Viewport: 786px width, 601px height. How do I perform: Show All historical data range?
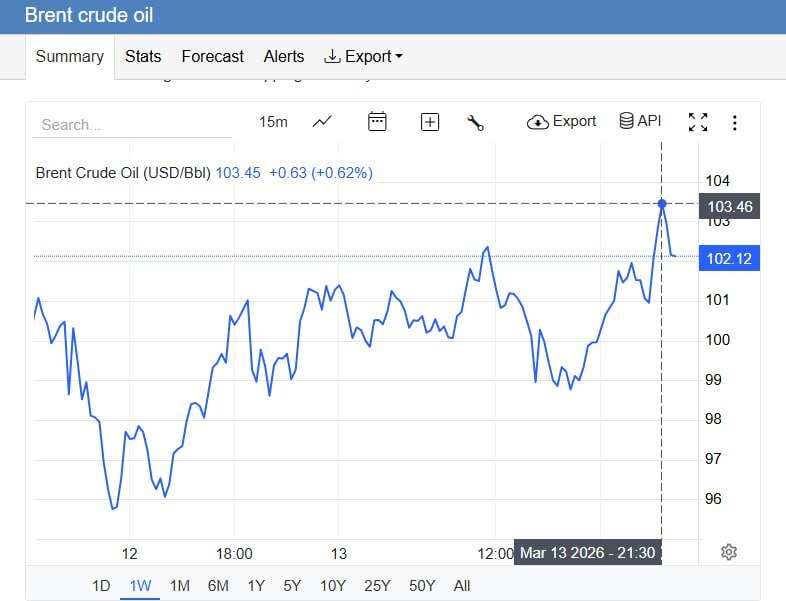click(461, 586)
